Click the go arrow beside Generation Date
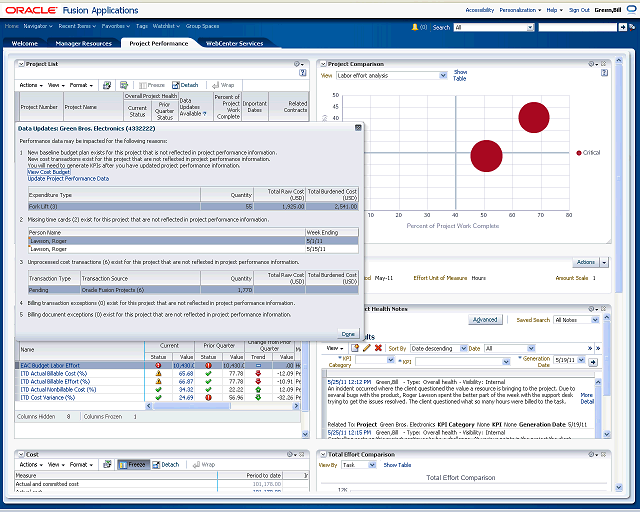The image size is (640, 512). click(x=592, y=361)
